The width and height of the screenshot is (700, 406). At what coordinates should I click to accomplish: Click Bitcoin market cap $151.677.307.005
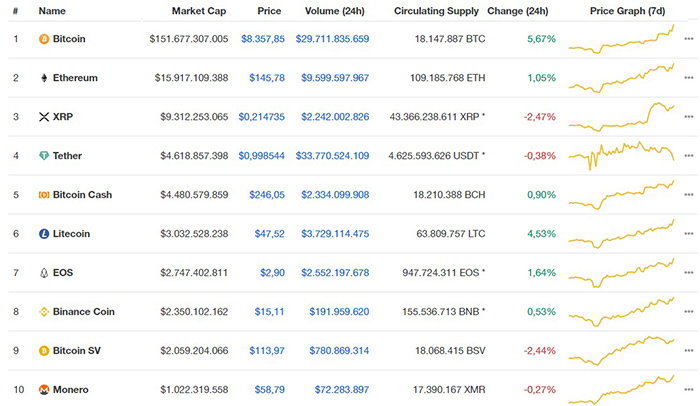[188, 39]
